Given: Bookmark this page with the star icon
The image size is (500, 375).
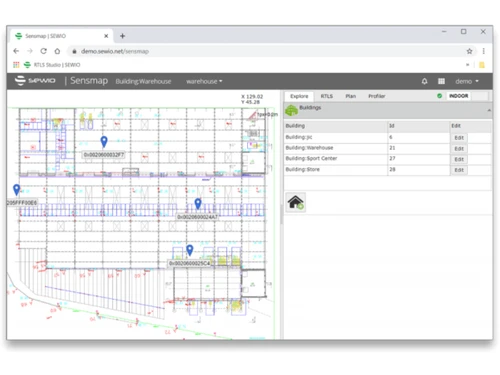Looking at the screenshot, I should pos(469,51).
